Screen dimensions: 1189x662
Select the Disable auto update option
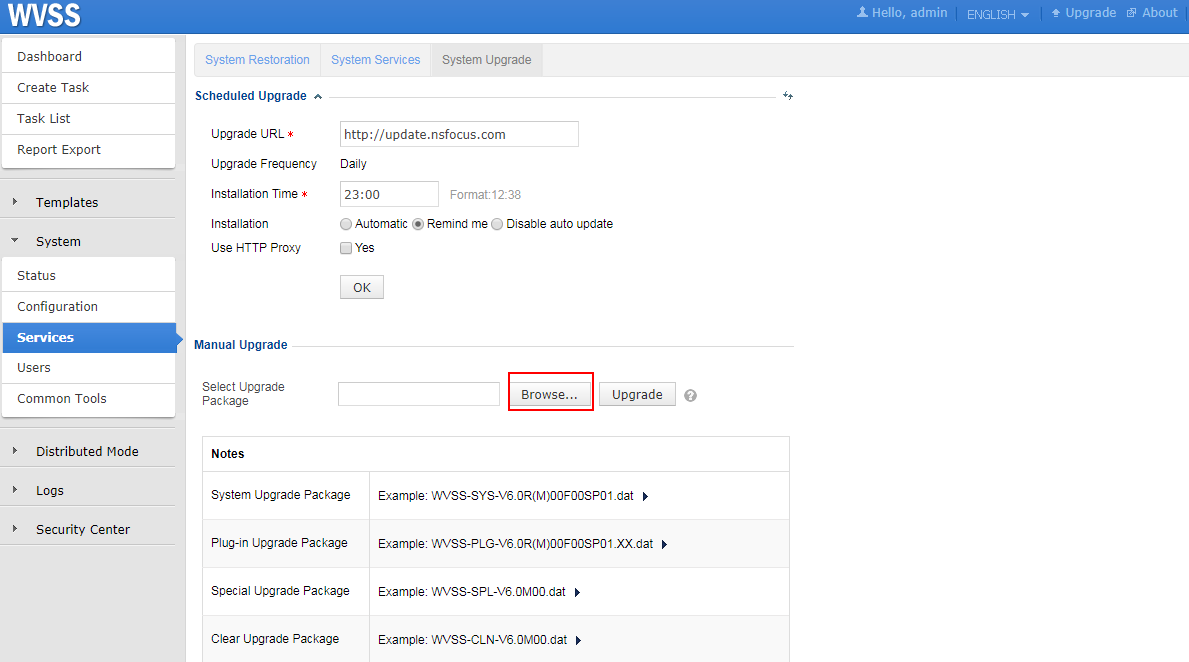[497, 224]
